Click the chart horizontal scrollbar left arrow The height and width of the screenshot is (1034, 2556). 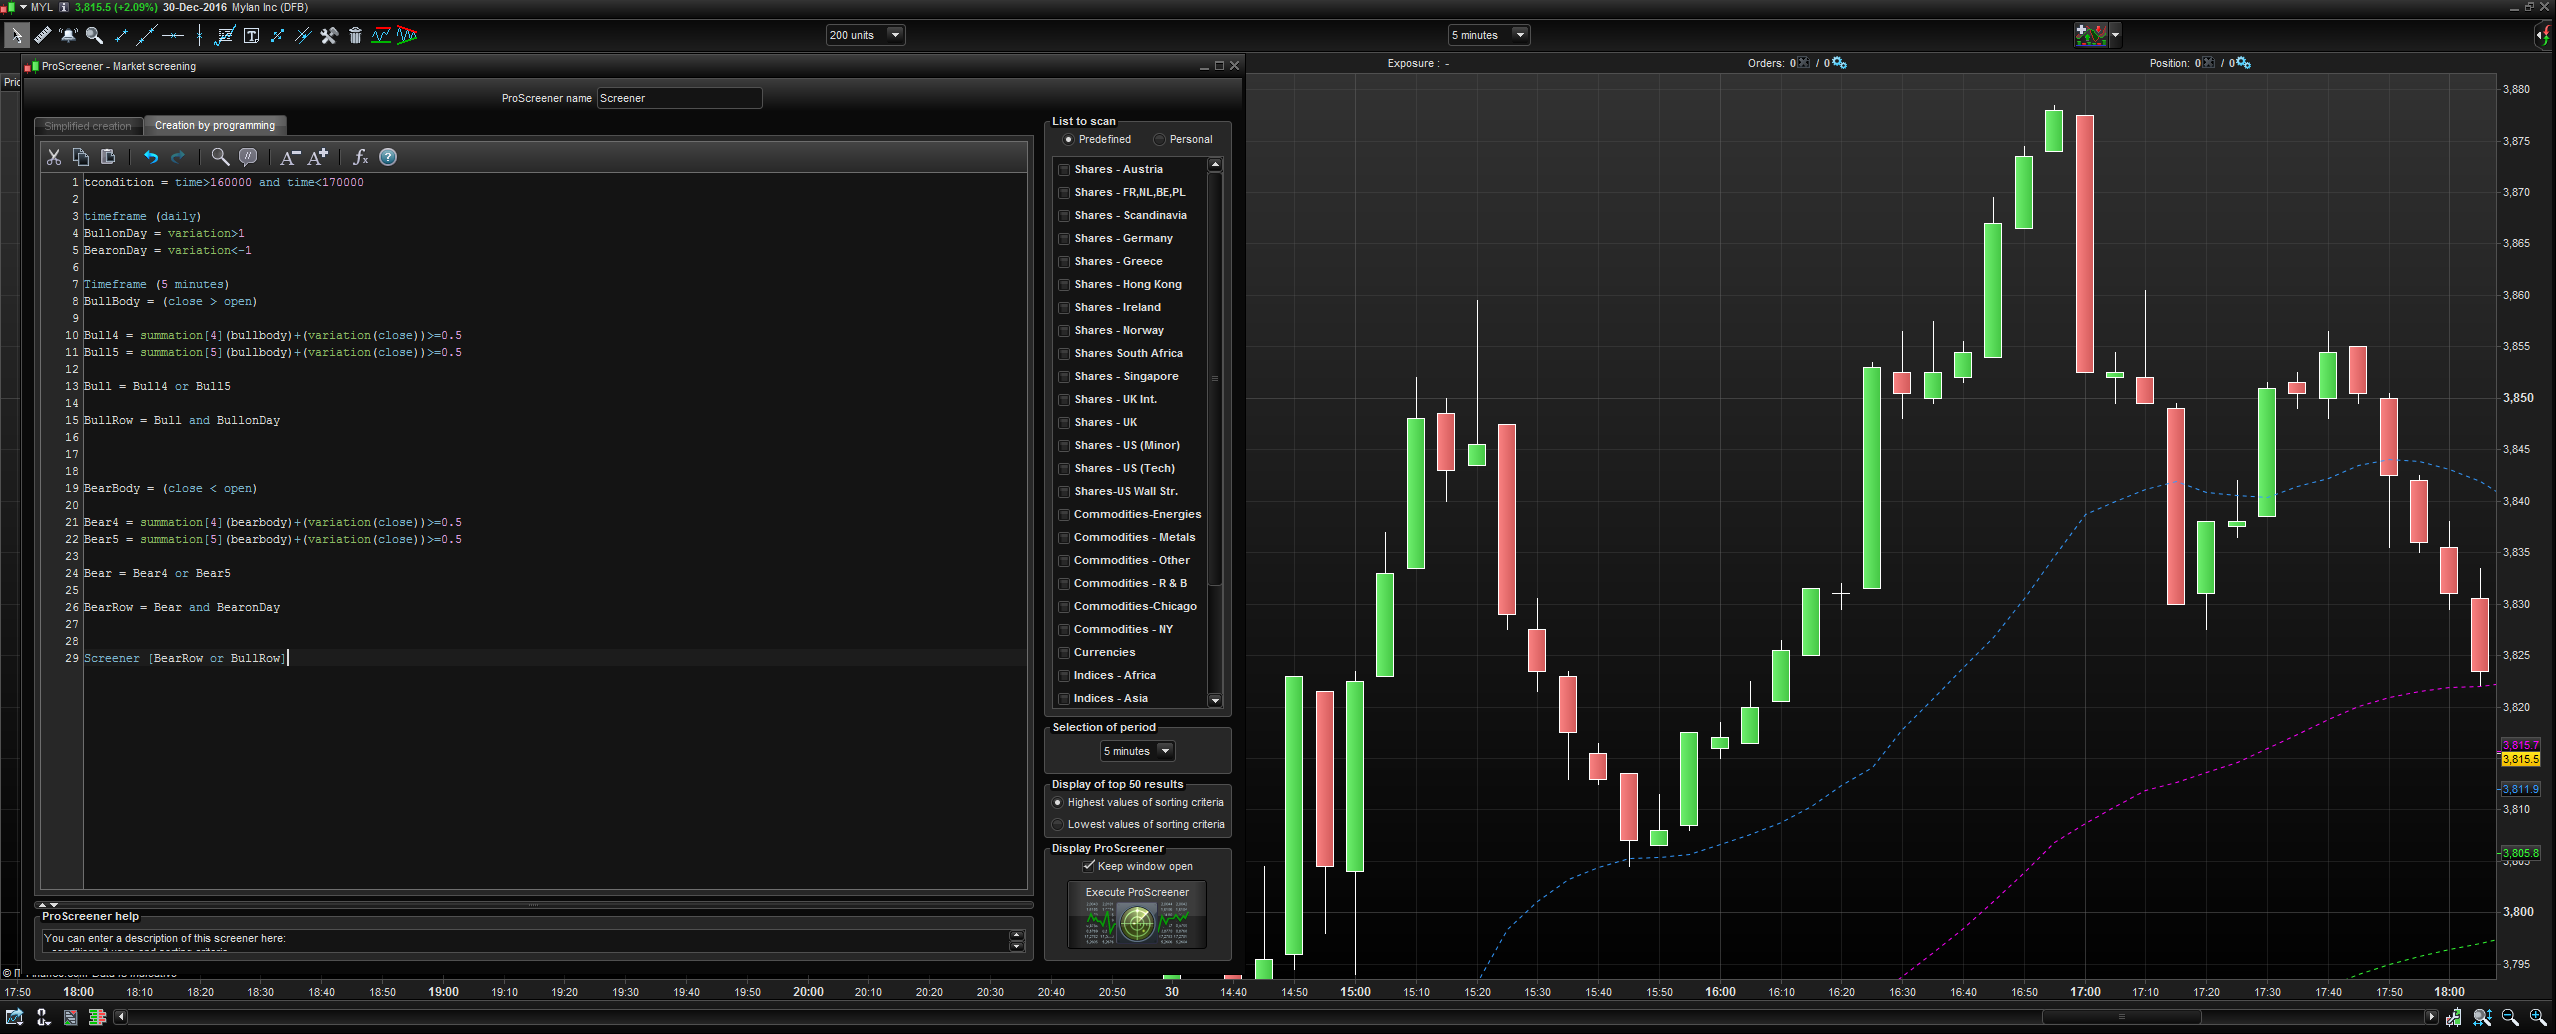(121, 1017)
